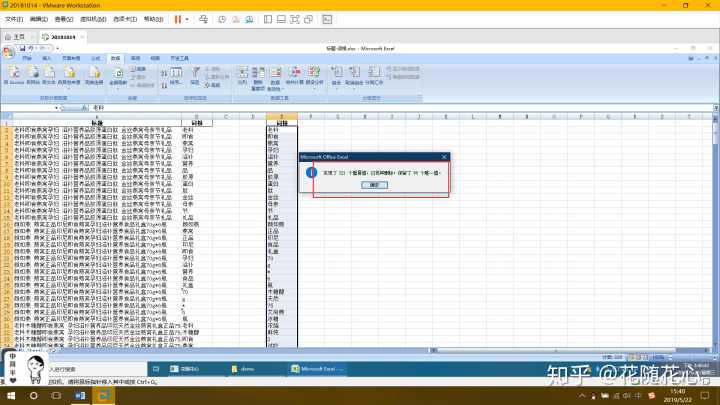This screenshot has height=405, width=720.
Task: Click the Sort descending Z-A icon
Action: [x=164, y=85]
